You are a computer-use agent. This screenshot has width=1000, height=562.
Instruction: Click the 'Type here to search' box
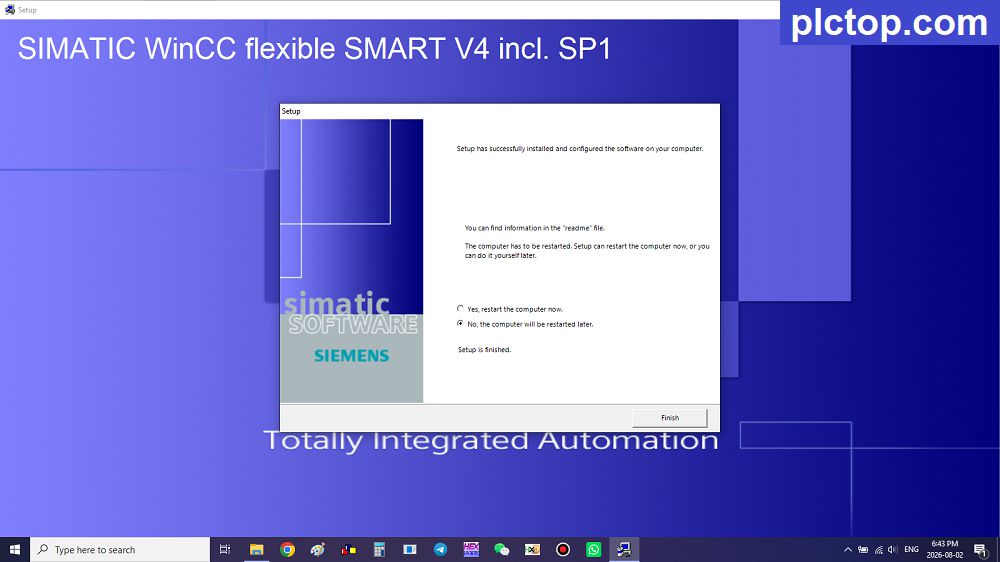click(x=120, y=549)
